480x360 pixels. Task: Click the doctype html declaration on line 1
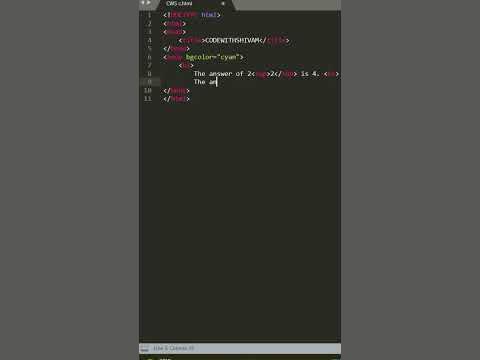pyautogui.click(x=192, y=15)
